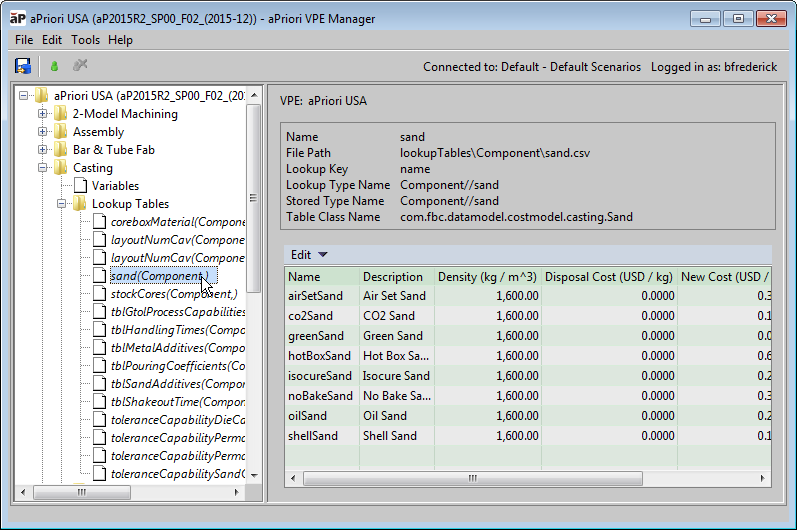Click the save icon in the toolbar
The image size is (797, 530).
point(22,66)
